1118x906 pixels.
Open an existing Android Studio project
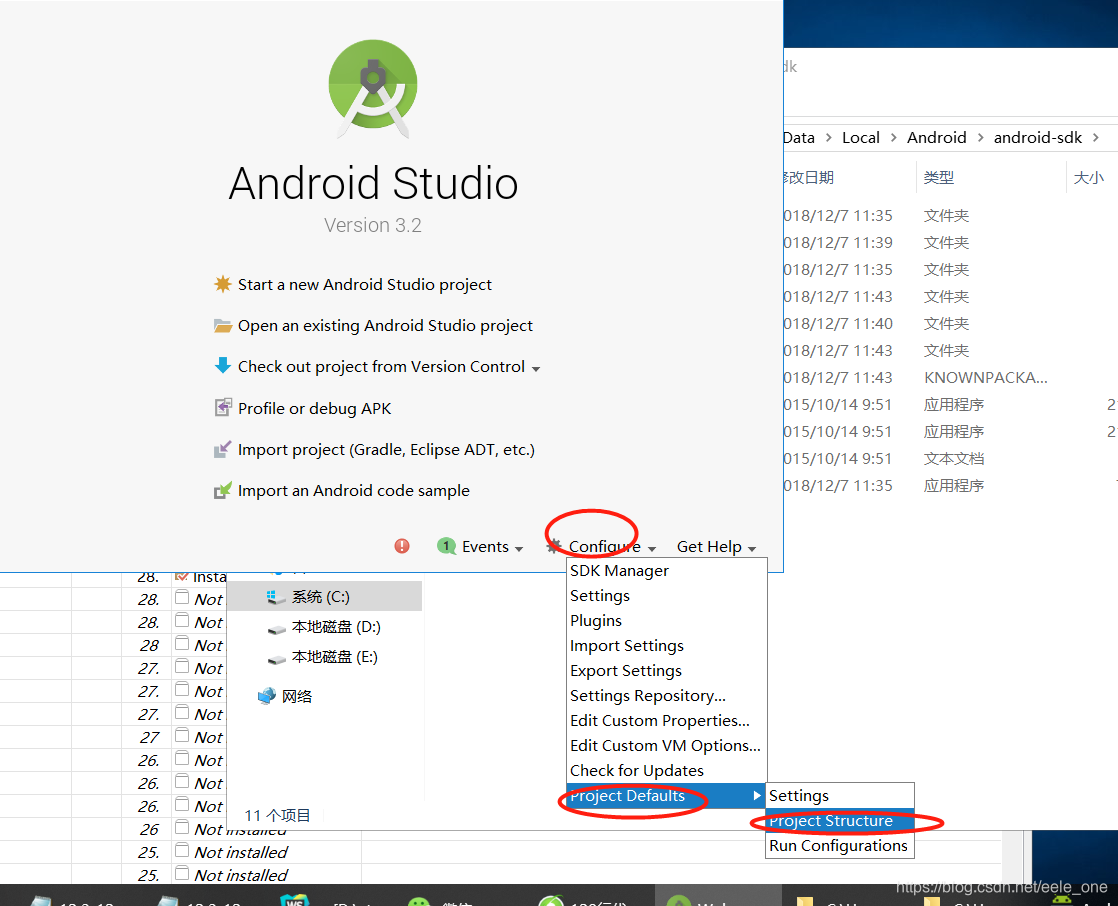click(373, 326)
